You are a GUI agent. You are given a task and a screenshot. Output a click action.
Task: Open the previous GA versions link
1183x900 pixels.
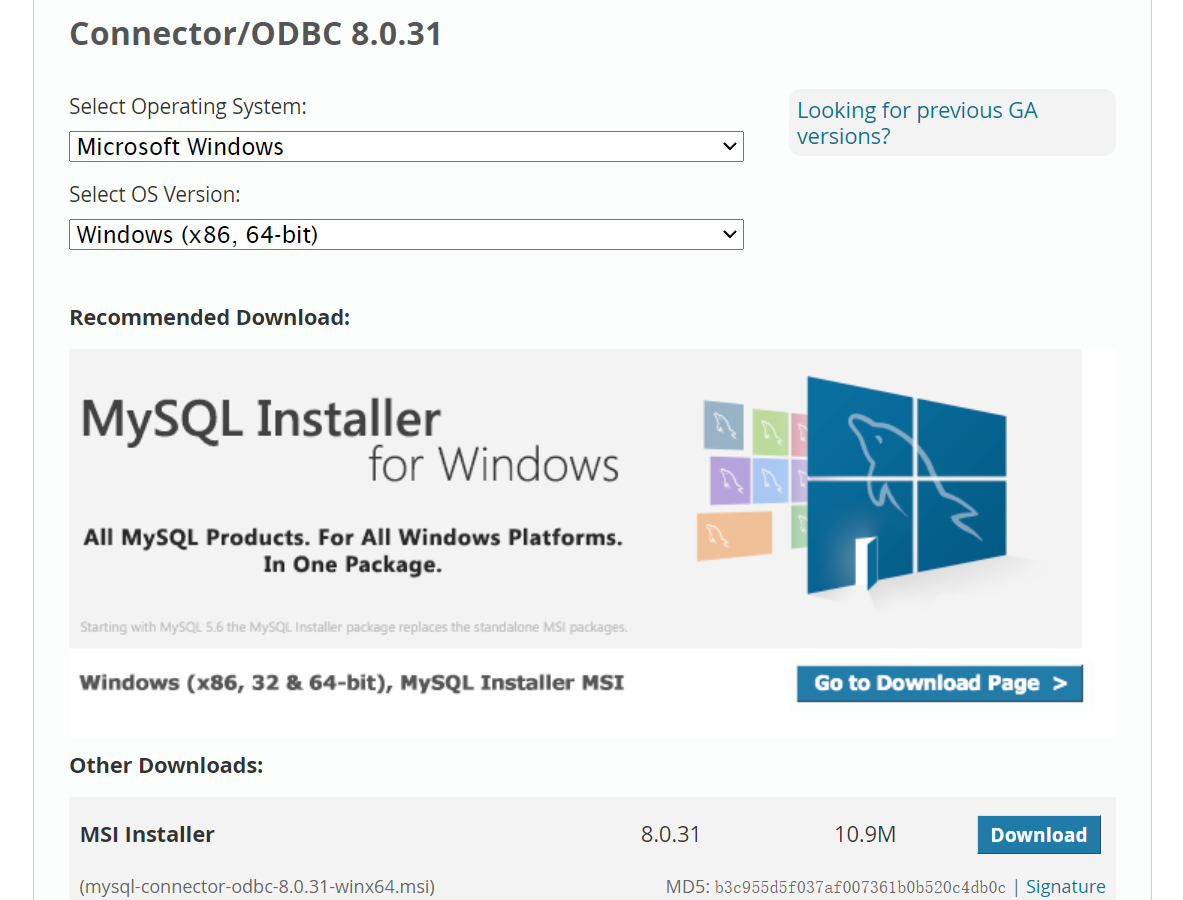pos(917,123)
